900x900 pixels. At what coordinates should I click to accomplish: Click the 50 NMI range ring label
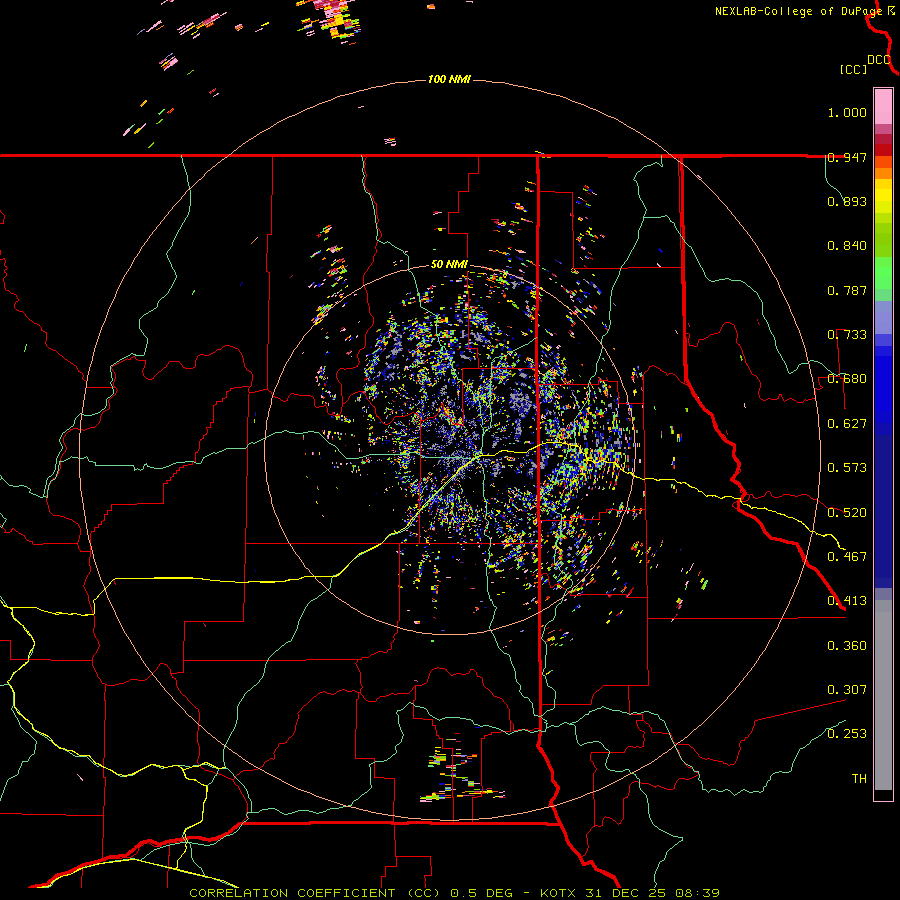(x=449, y=265)
